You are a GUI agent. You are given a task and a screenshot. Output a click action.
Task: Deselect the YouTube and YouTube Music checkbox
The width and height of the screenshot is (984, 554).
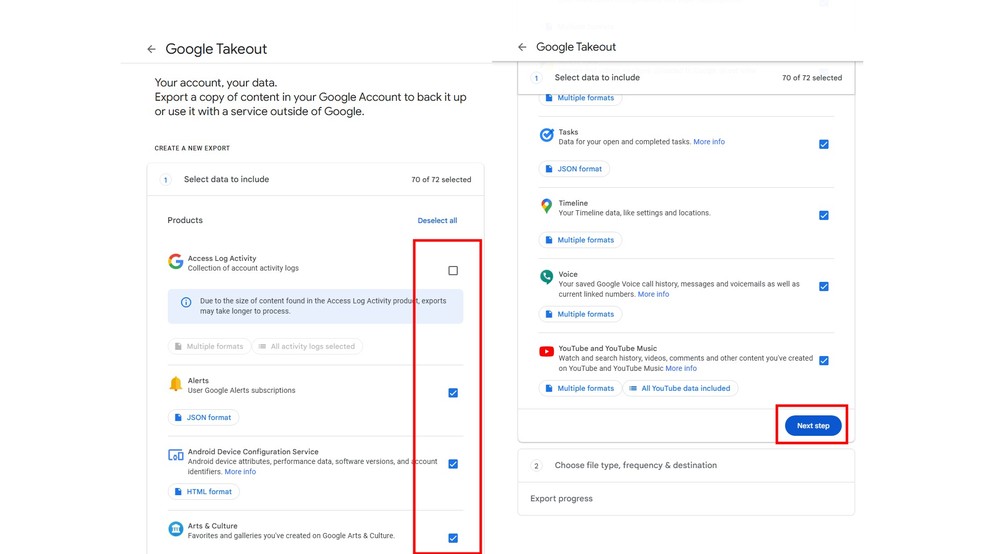tap(824, 361)
